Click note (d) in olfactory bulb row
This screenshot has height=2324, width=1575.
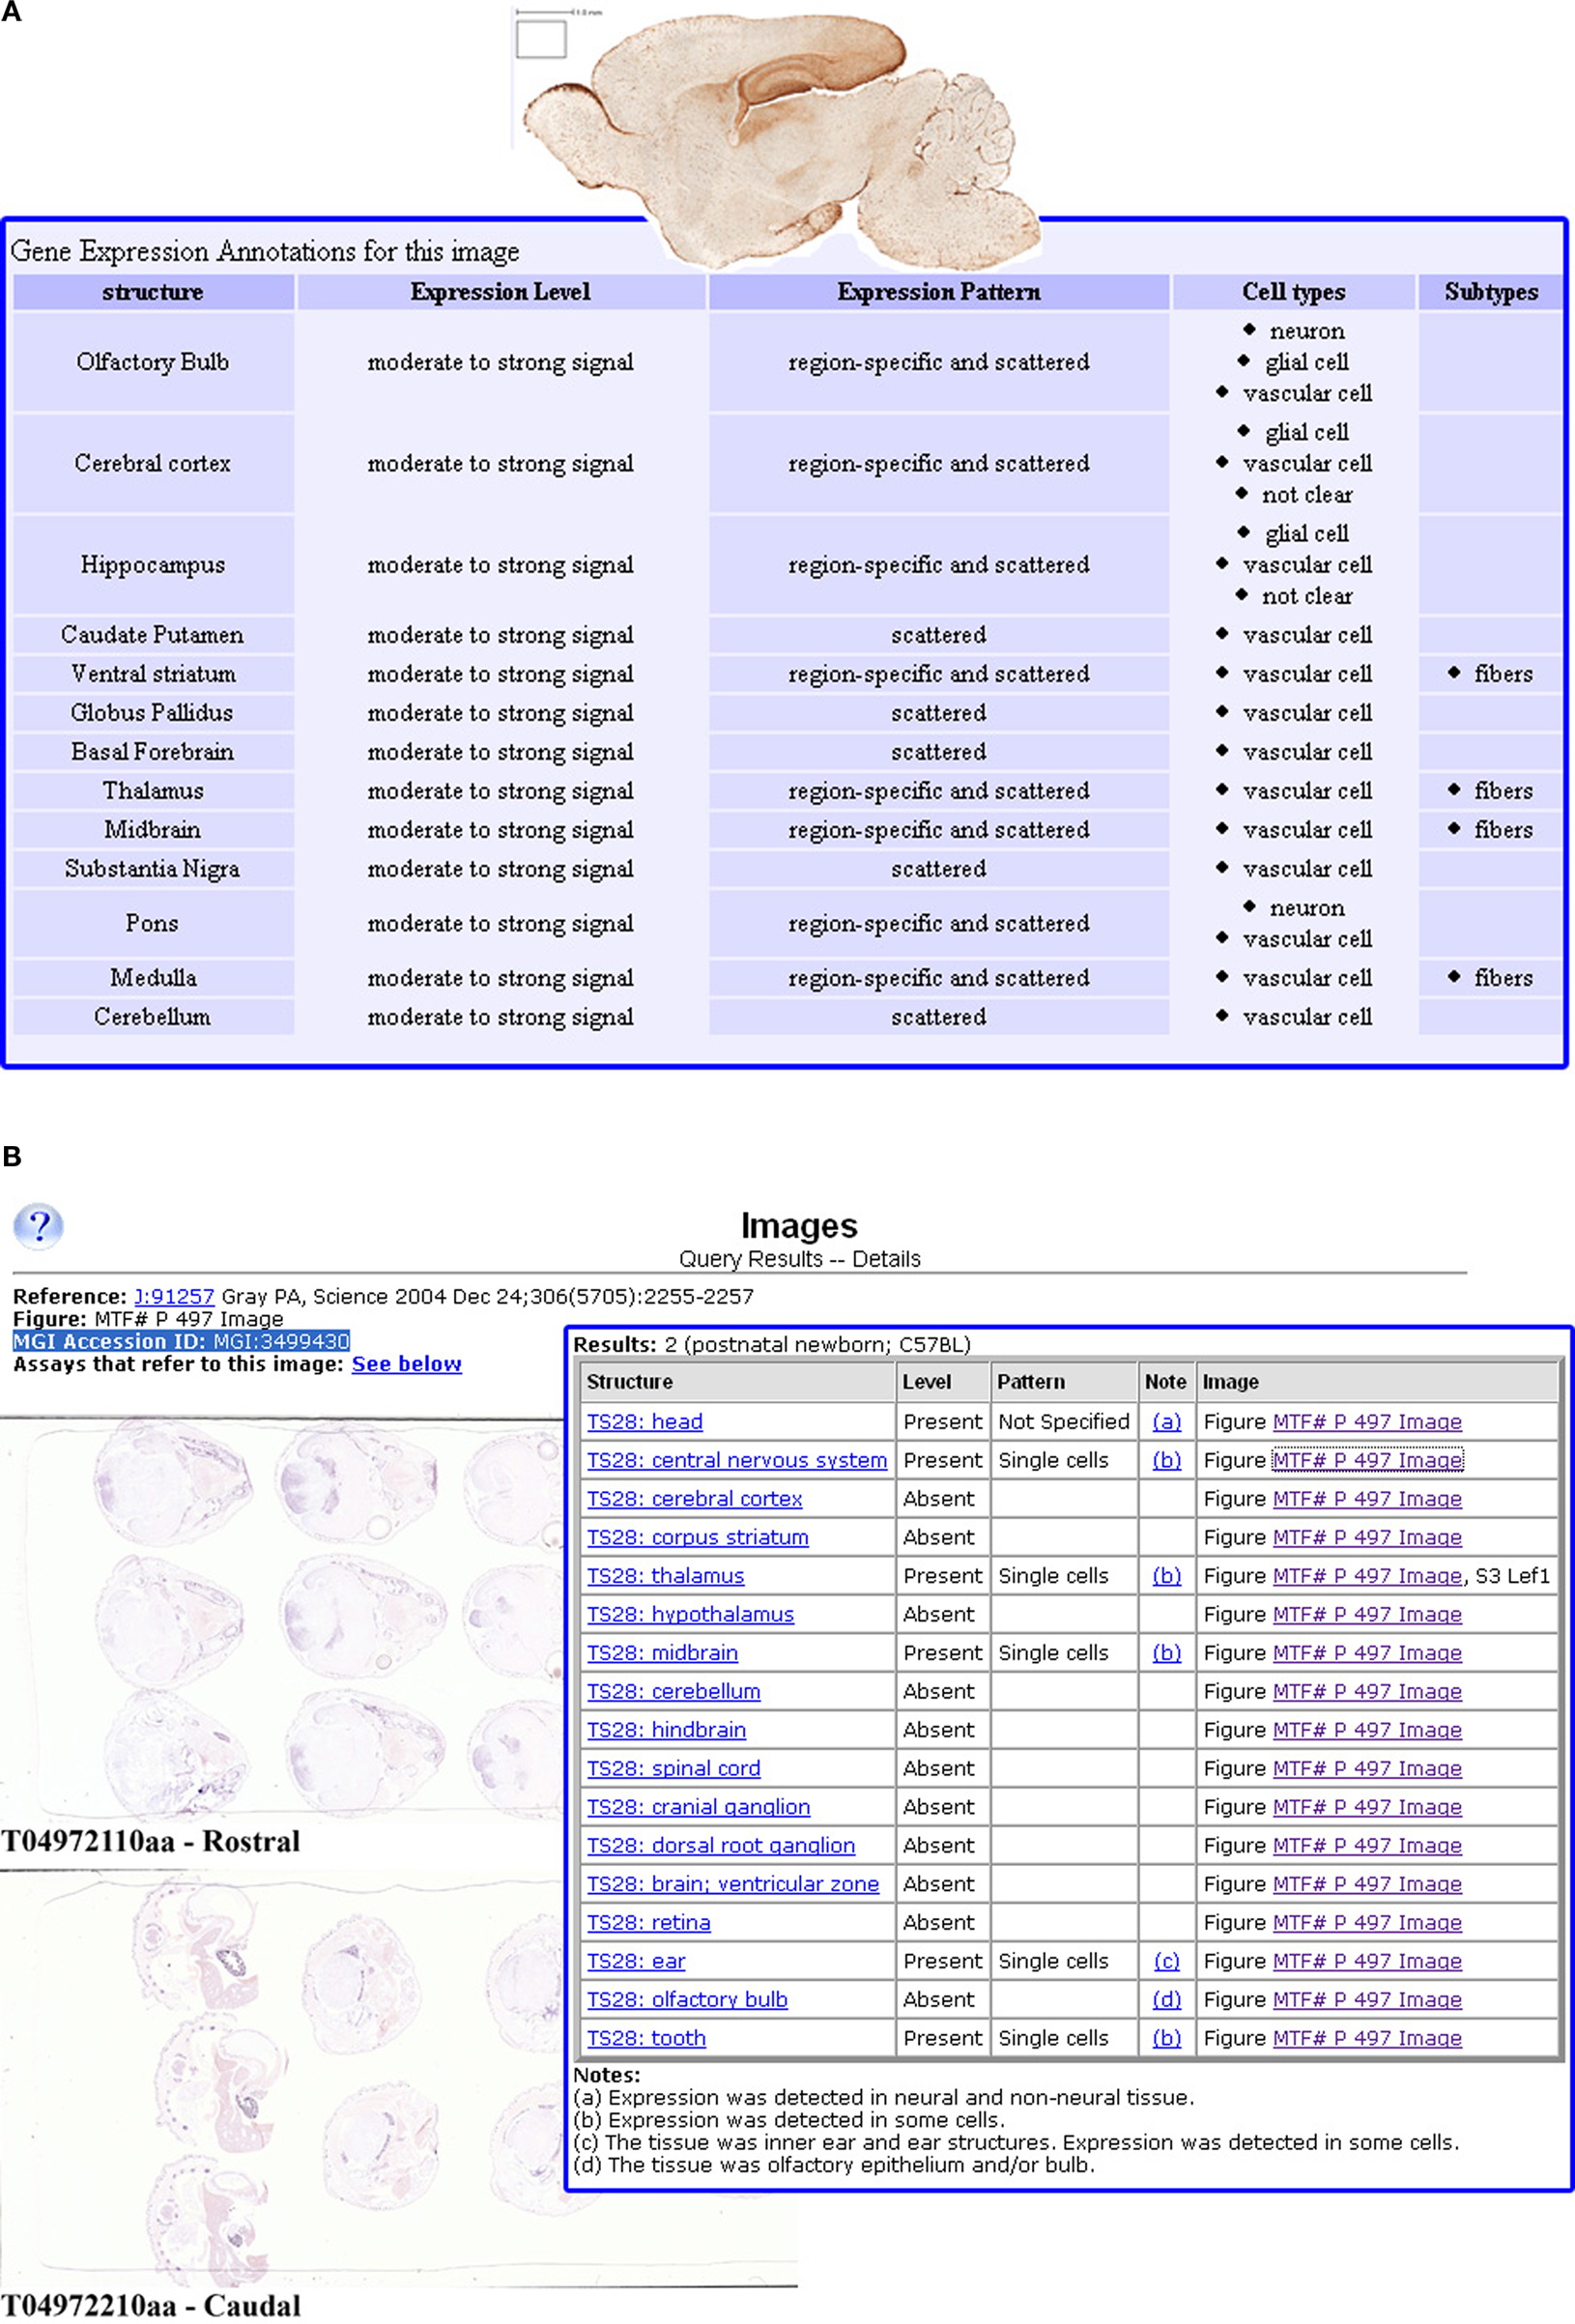[x=1166, y=1999]
